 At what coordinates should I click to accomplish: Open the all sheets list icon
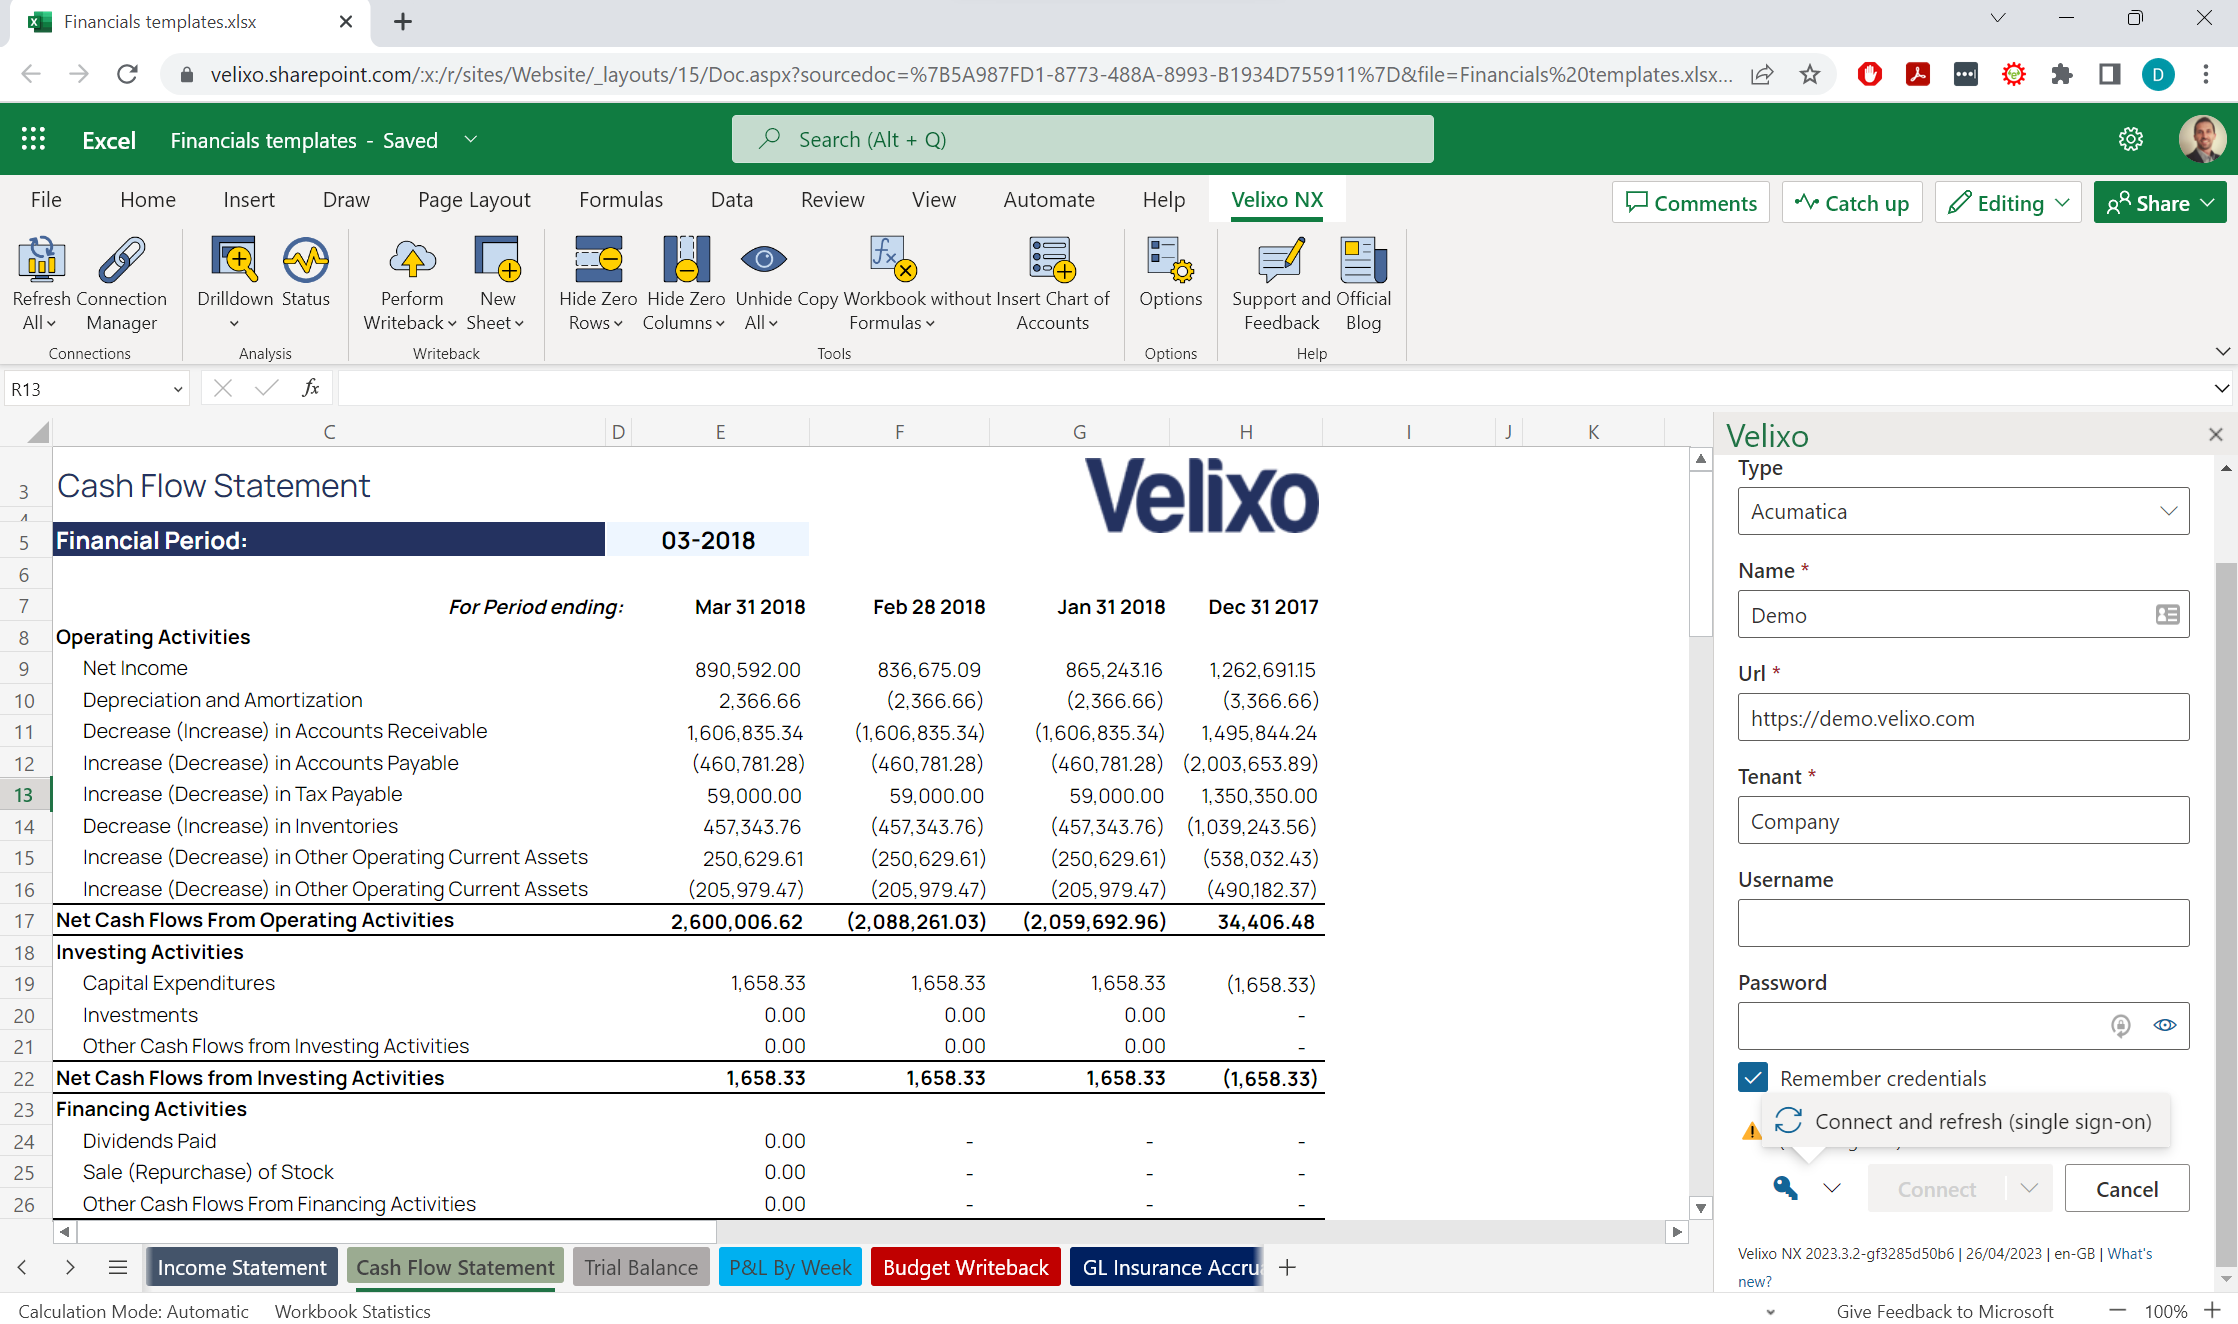118,1267
